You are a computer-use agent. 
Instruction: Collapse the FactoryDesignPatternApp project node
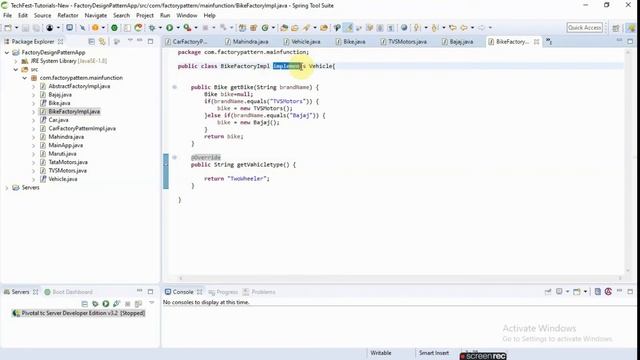(x=7, y=53)
